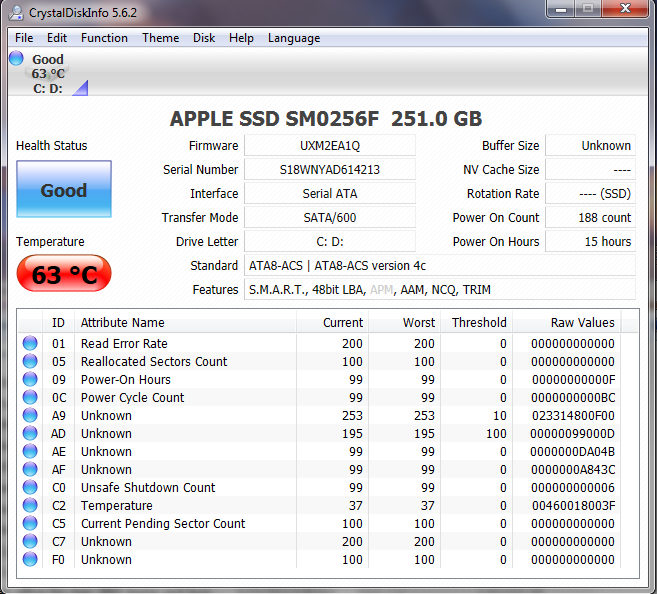Click the blue disk status orb above Good
Viewport: 657px width, 594px height.
pos(16,58)
